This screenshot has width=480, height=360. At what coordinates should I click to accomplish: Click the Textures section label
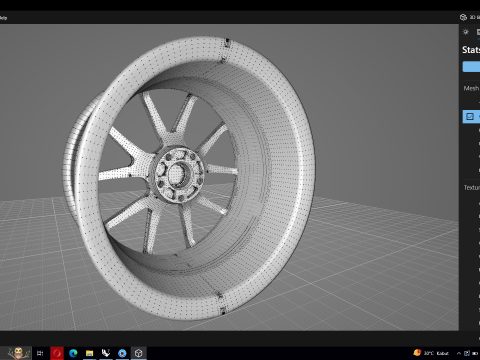click(x=472, y=188)
